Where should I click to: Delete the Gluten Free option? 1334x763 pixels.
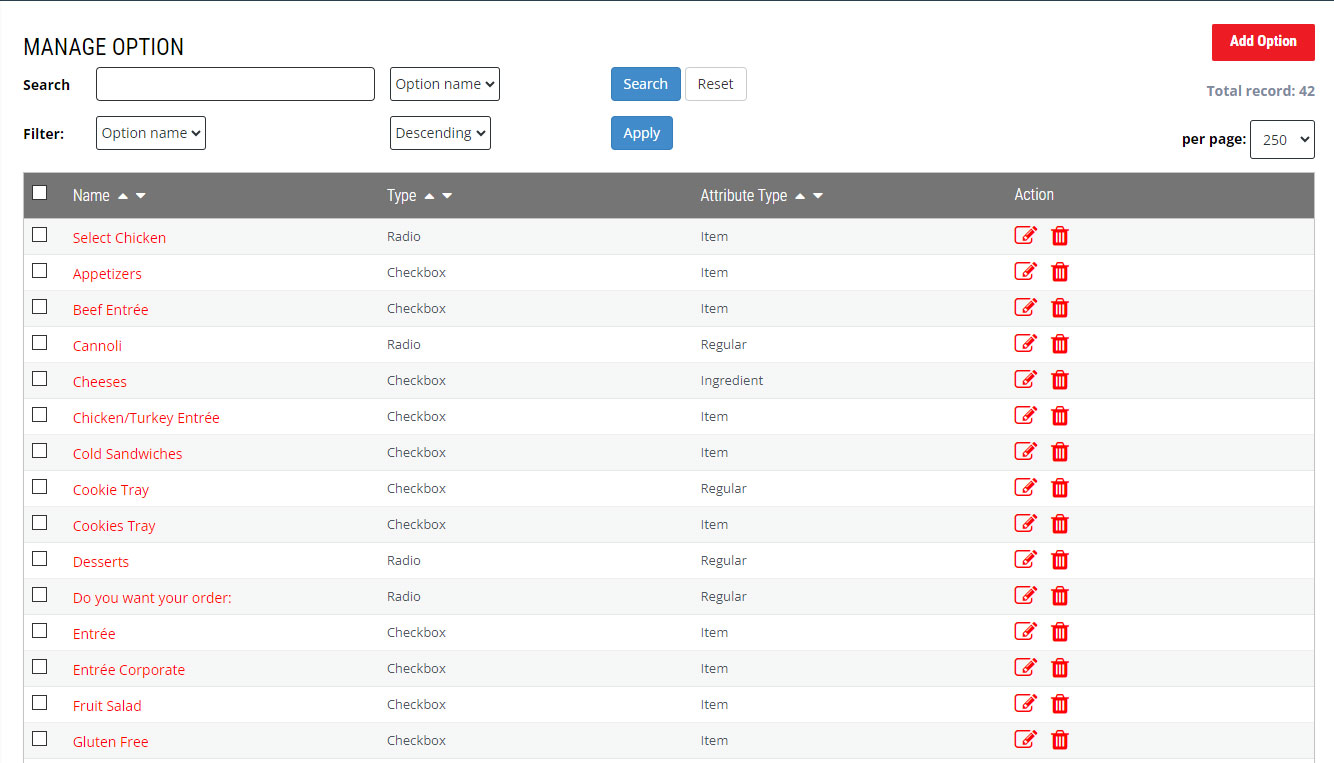[x=1060, y=740]
